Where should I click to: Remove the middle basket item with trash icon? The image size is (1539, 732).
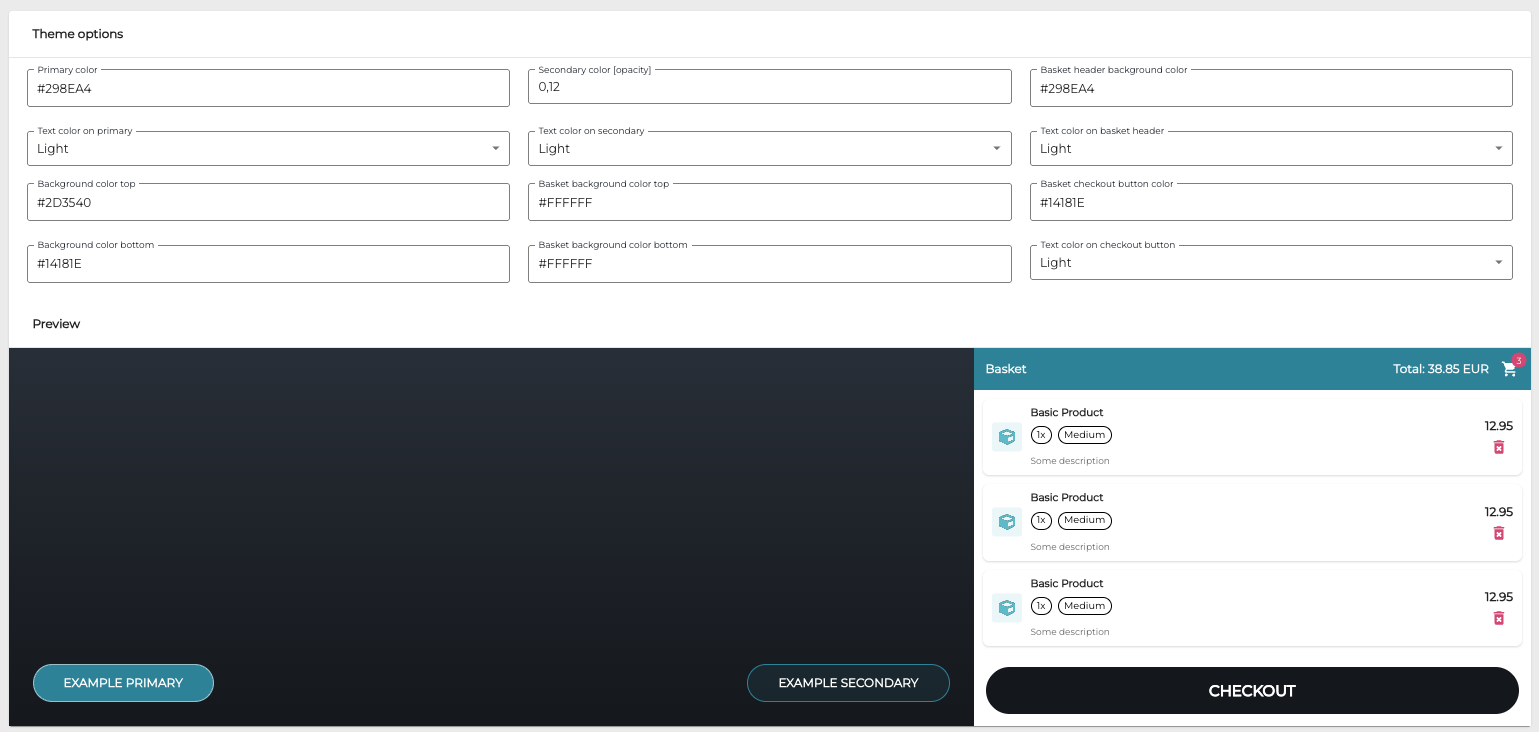[x=1498, y=533]
